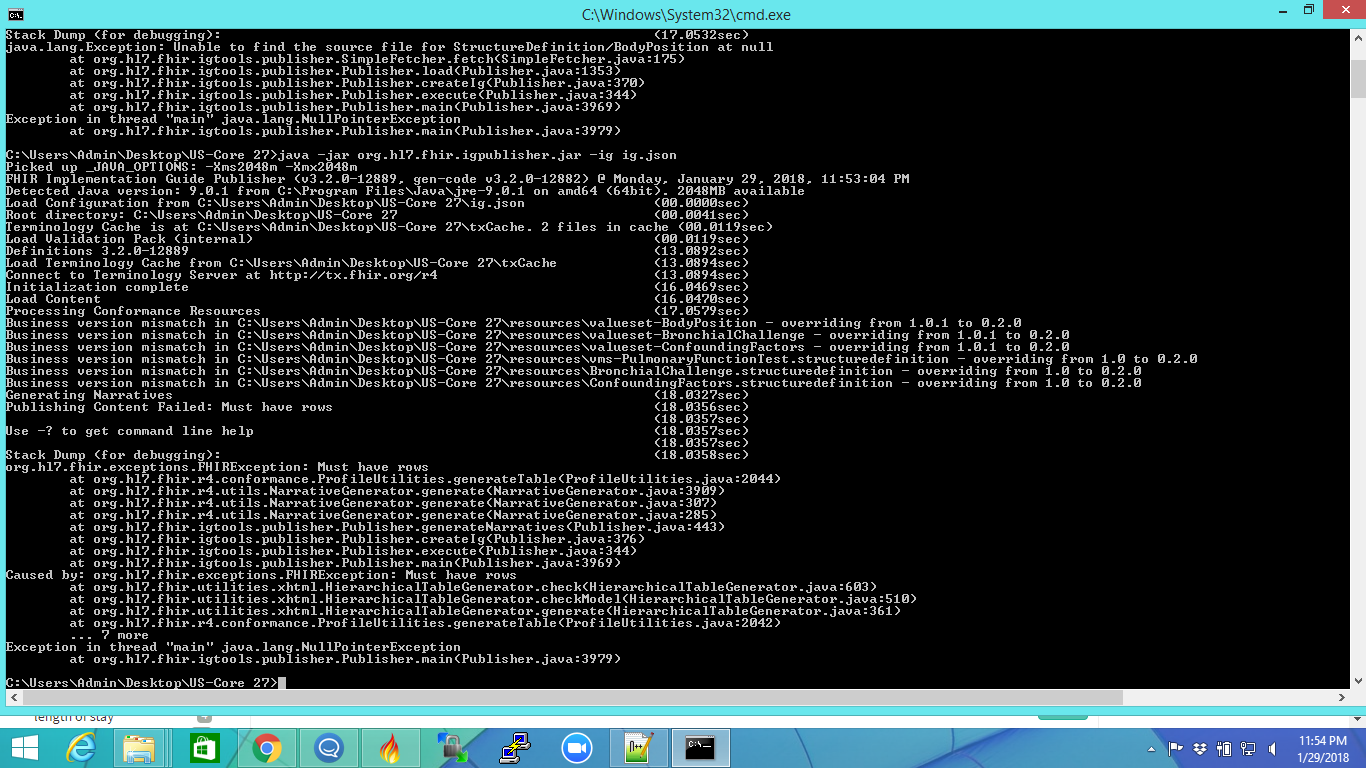This screenshot has width=1366, height=768.
Task: Click the valueset-BronchialChallenge version mismatch line
Action: tap(537, 335)
